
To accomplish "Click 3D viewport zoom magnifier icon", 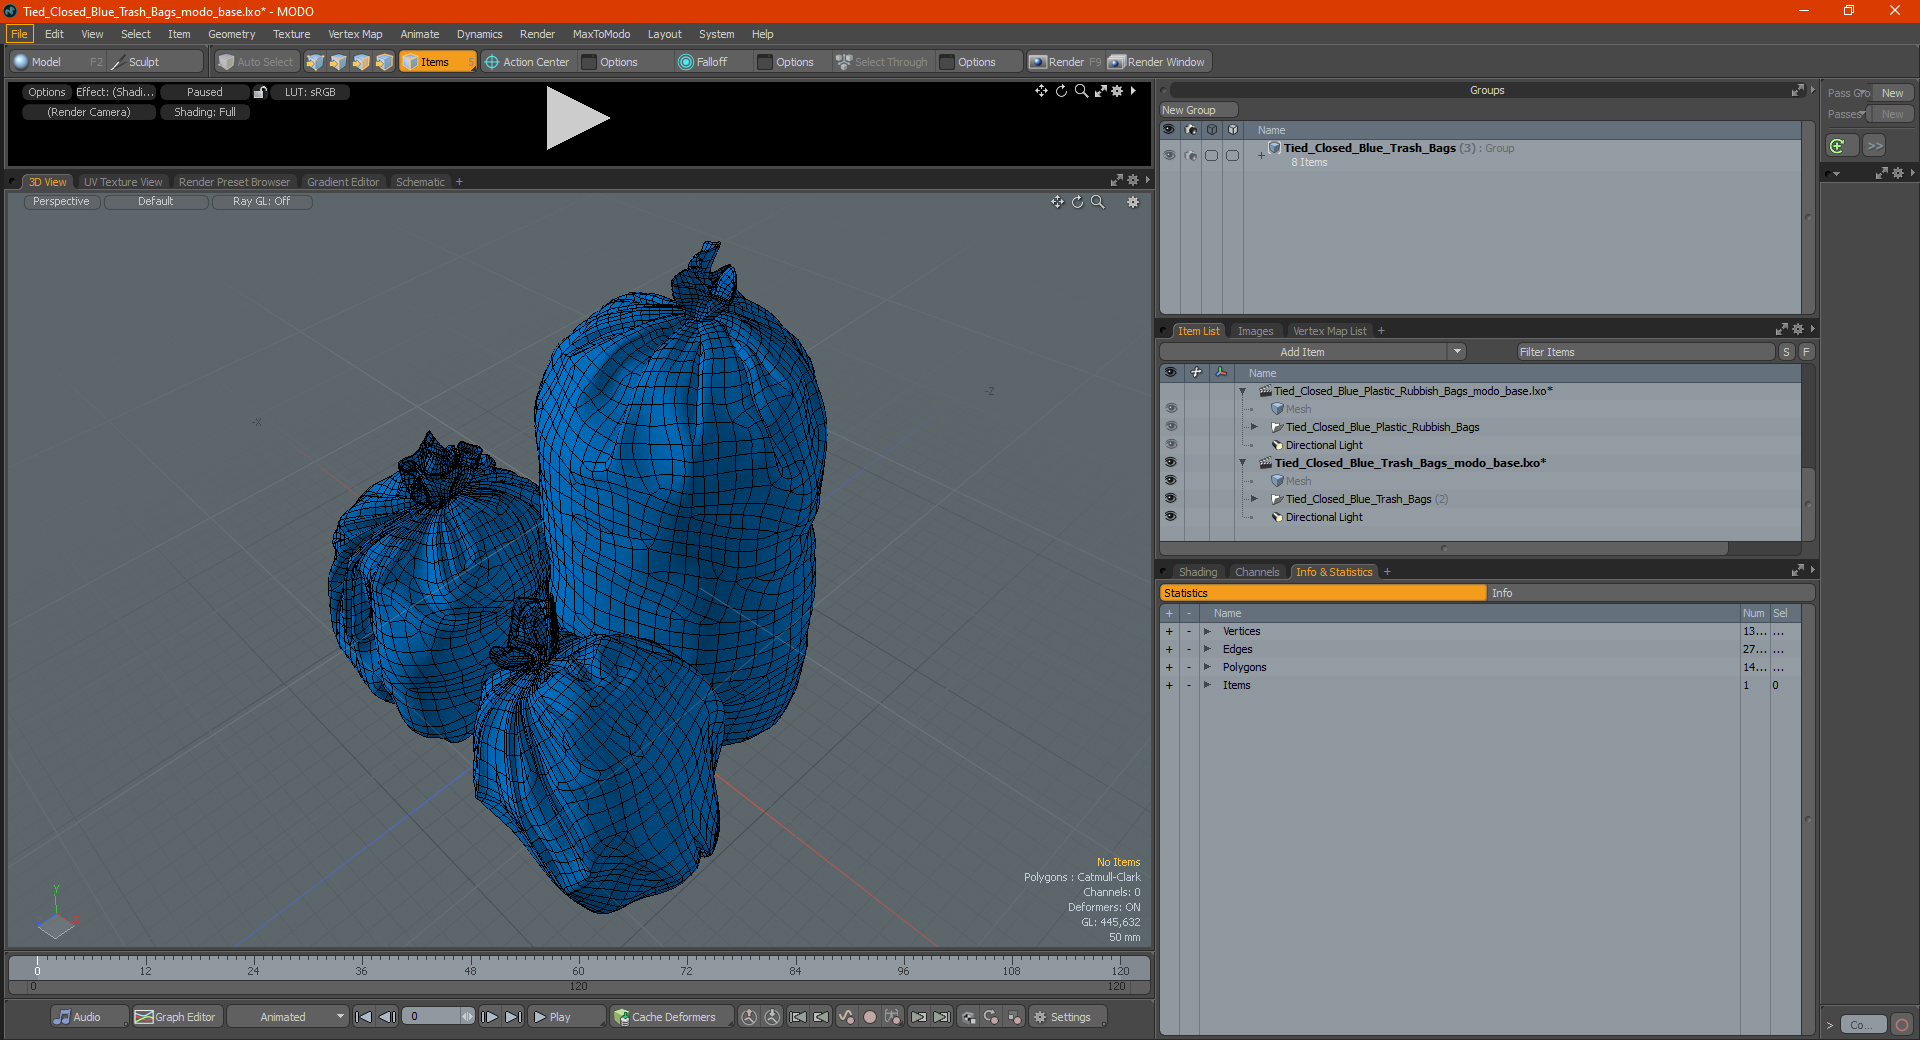I will click(x=1097, y=202).
